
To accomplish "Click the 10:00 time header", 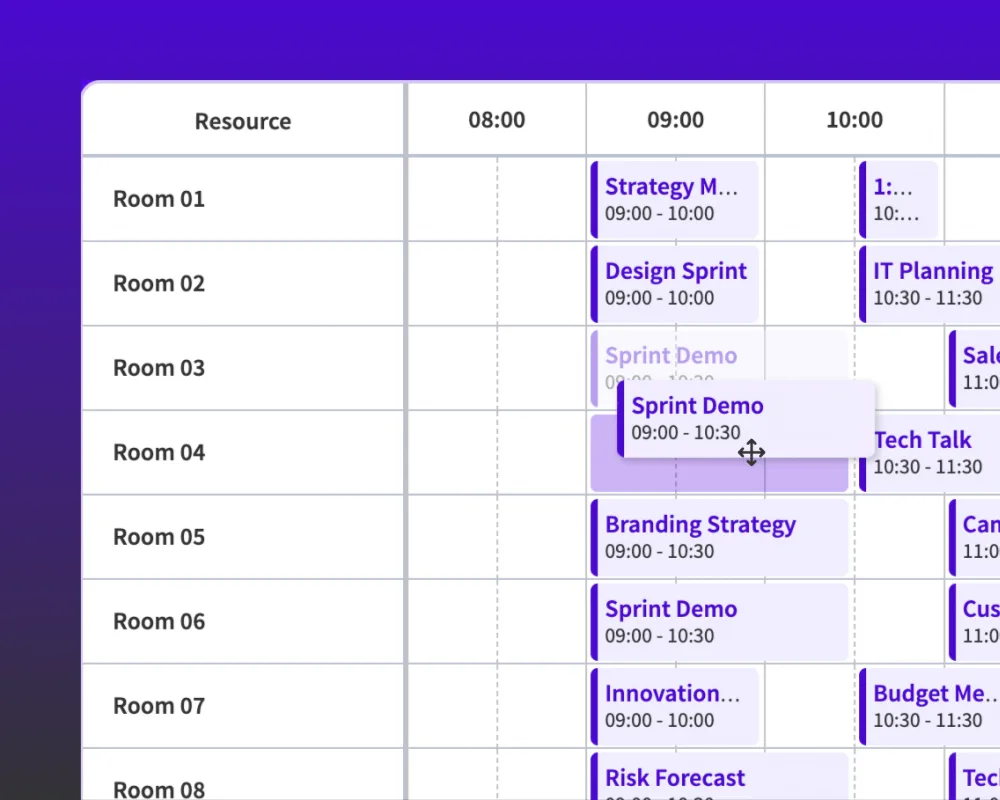I will 854,119.
